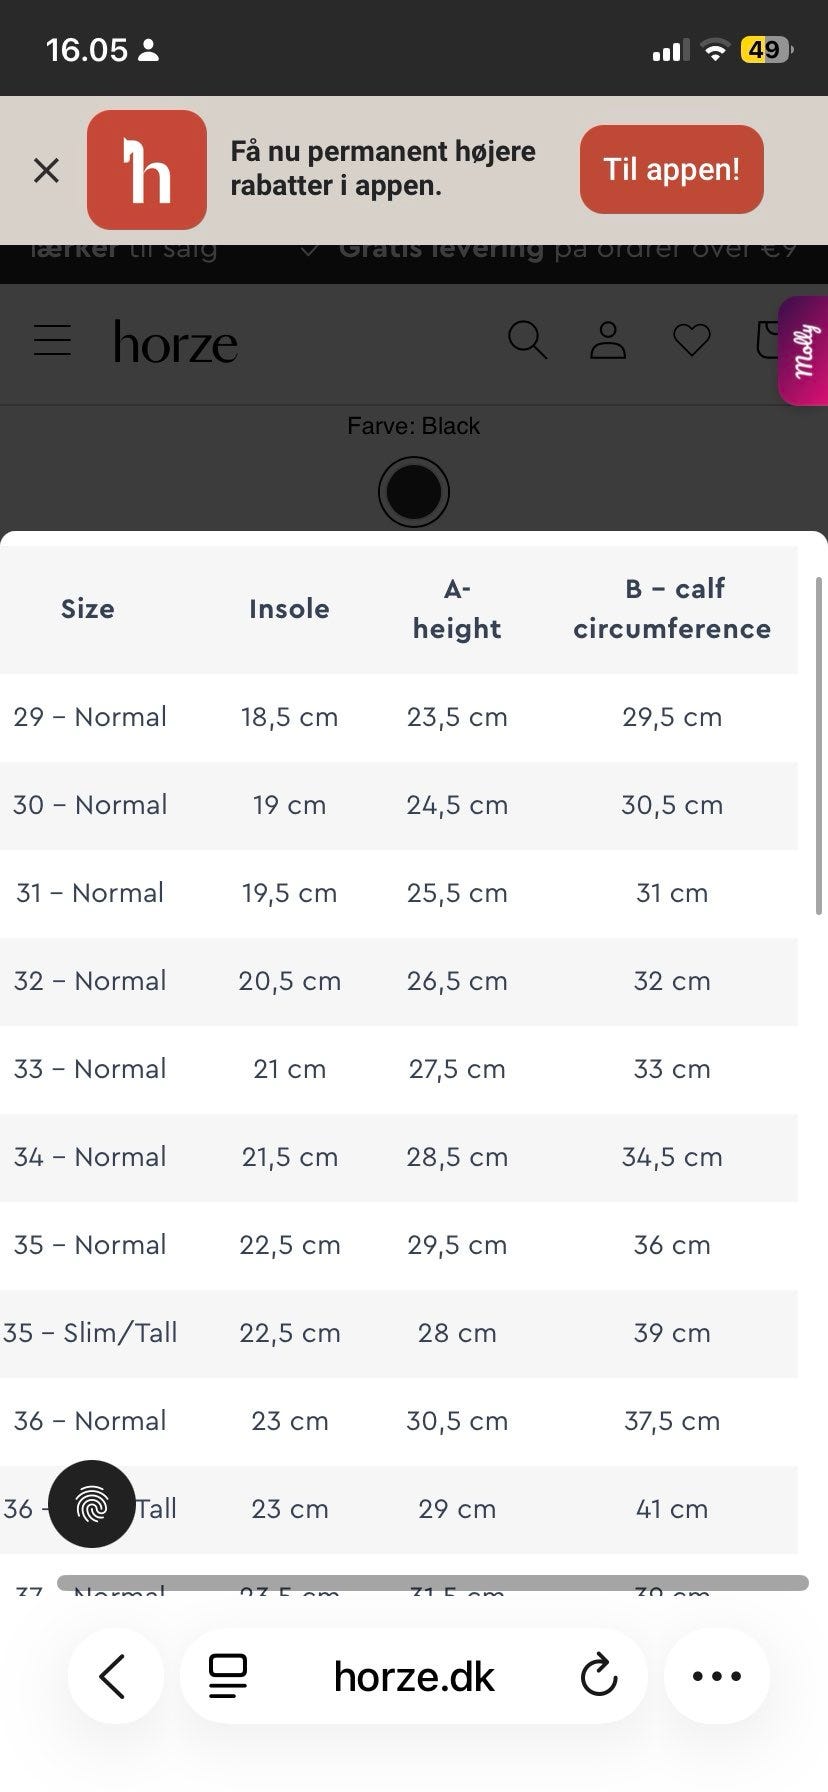The height and width of the screenshot is (1792, 828).
Task: Tap the fingerprint floating button
Action: click(92, 1504)
